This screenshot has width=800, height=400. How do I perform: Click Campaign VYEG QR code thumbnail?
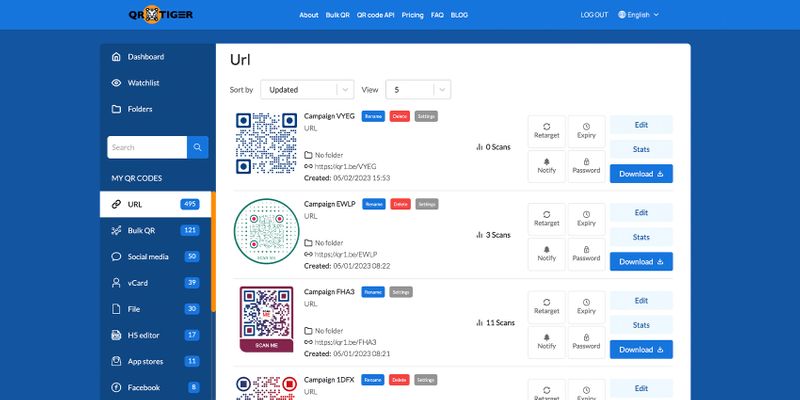click(x=266, y=143)
